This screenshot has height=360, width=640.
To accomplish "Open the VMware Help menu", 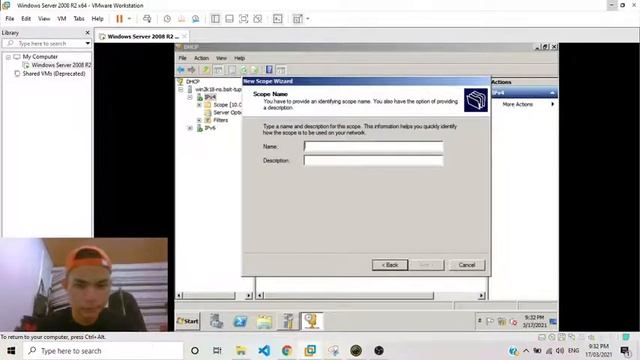I will click(x=97, y=19).
